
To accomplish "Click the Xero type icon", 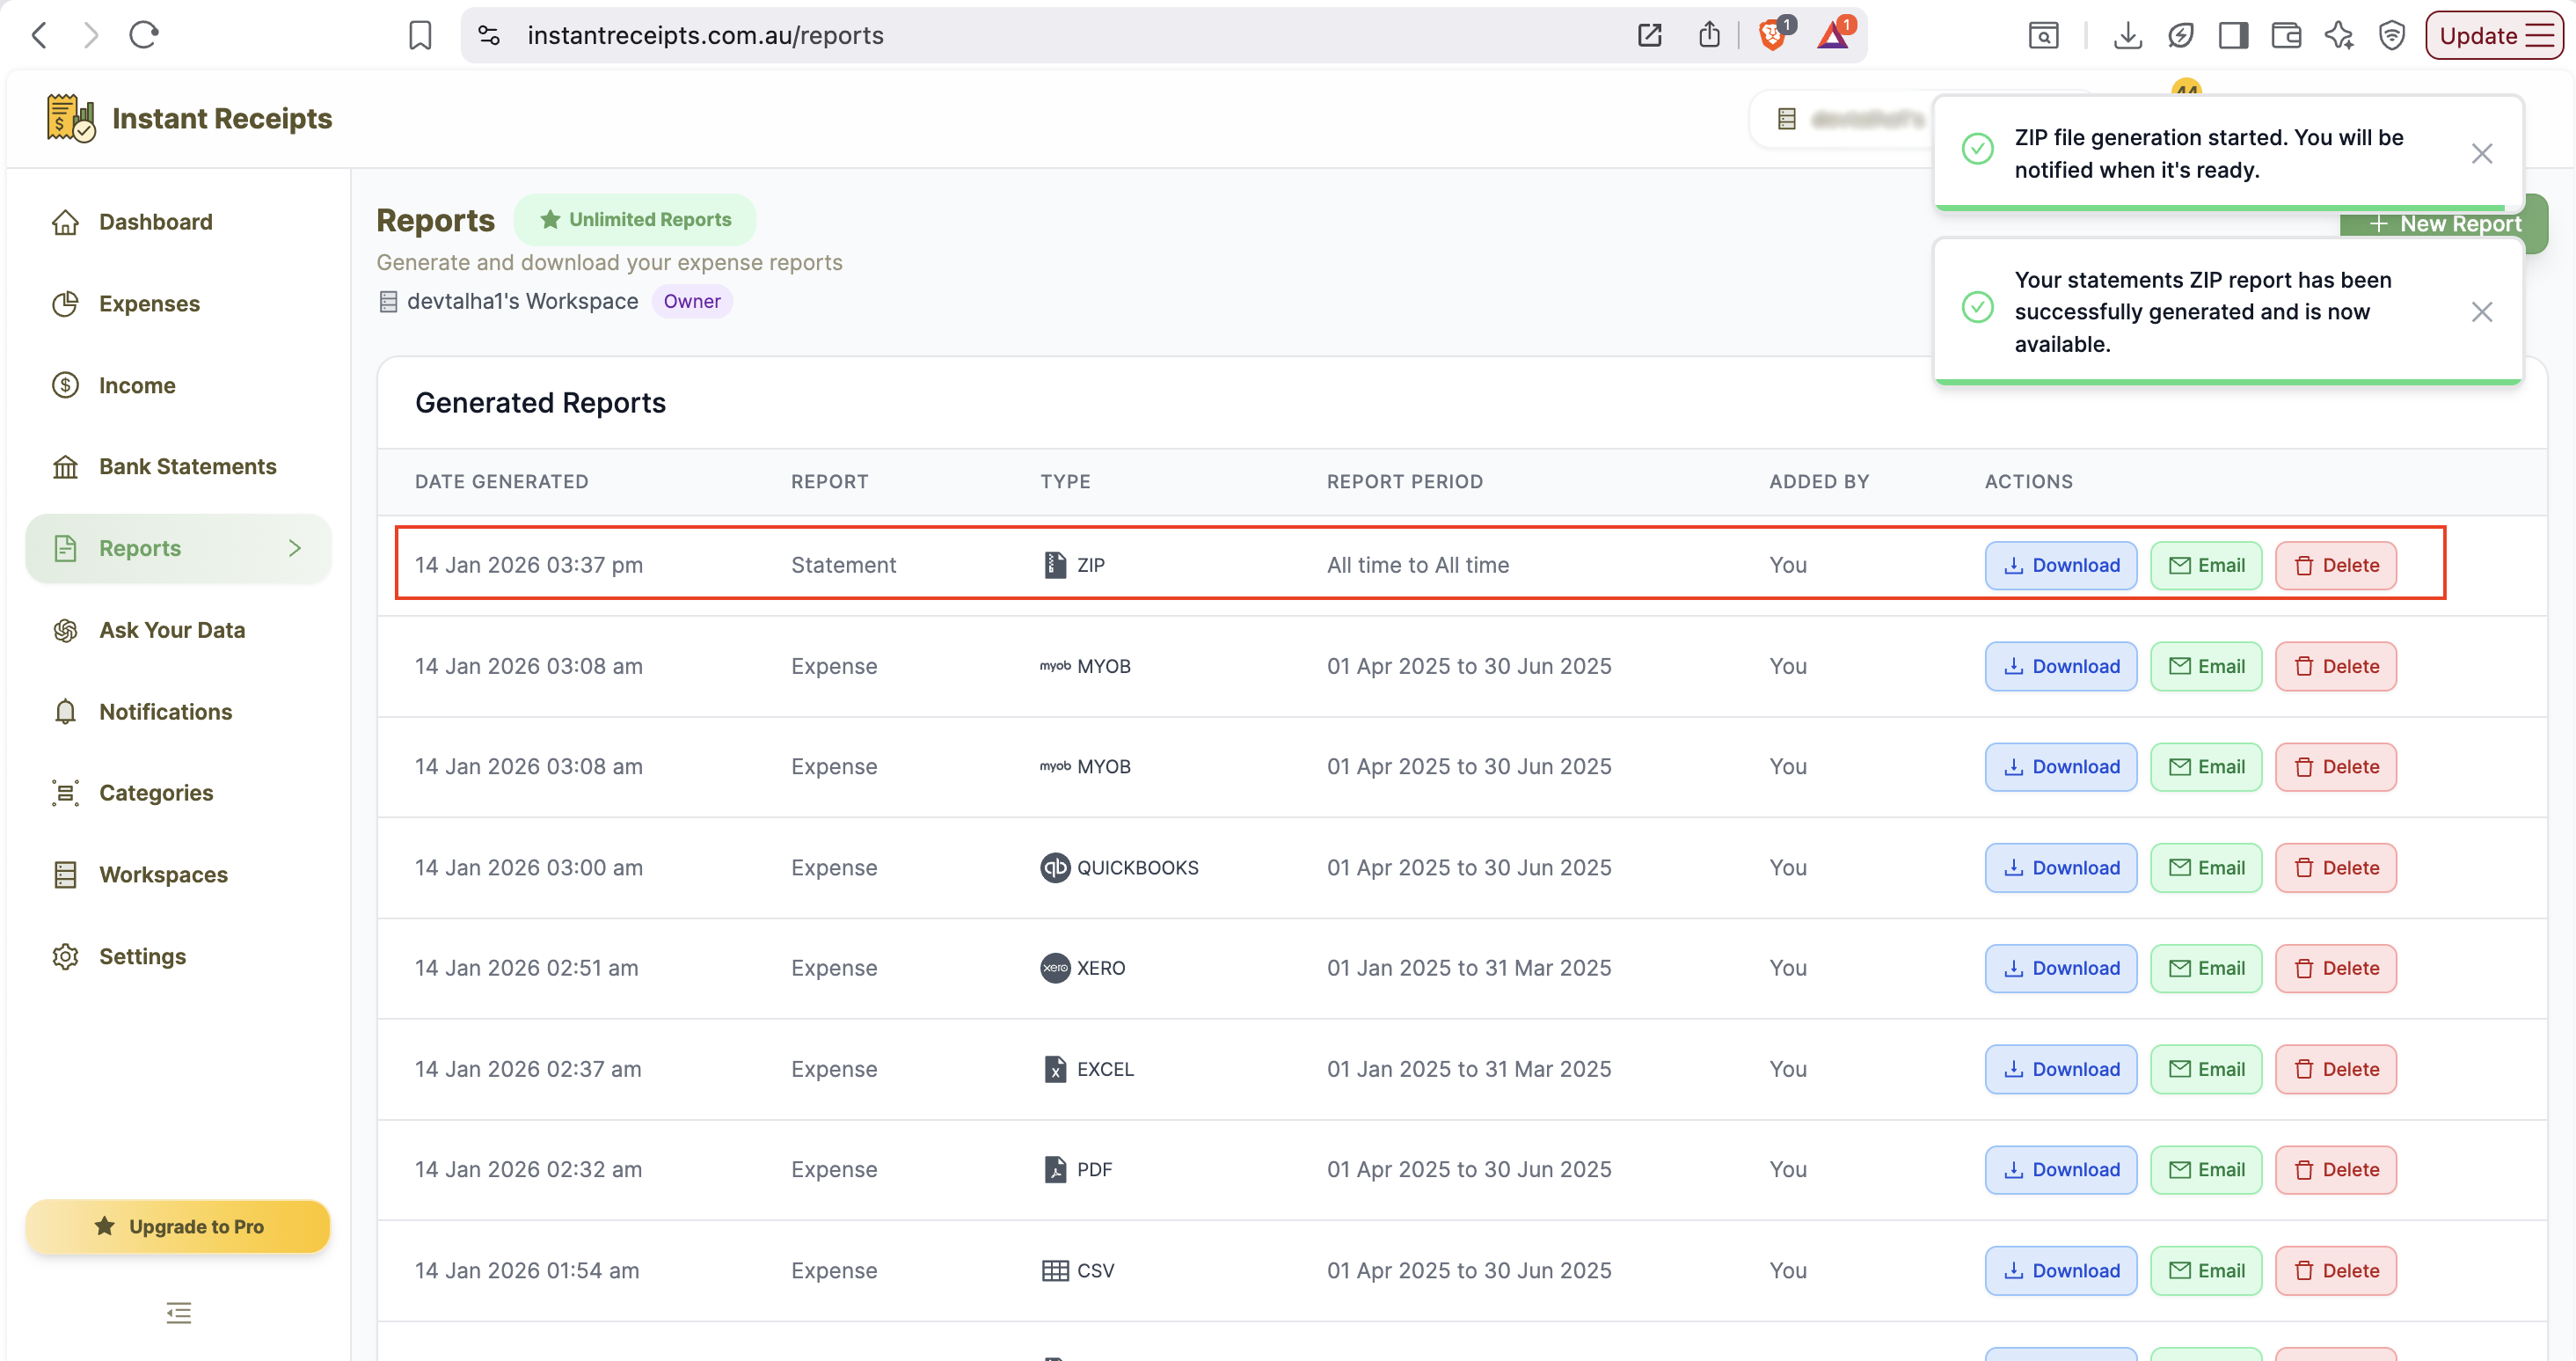I will pyautogui.click(x=1055, y=968).
